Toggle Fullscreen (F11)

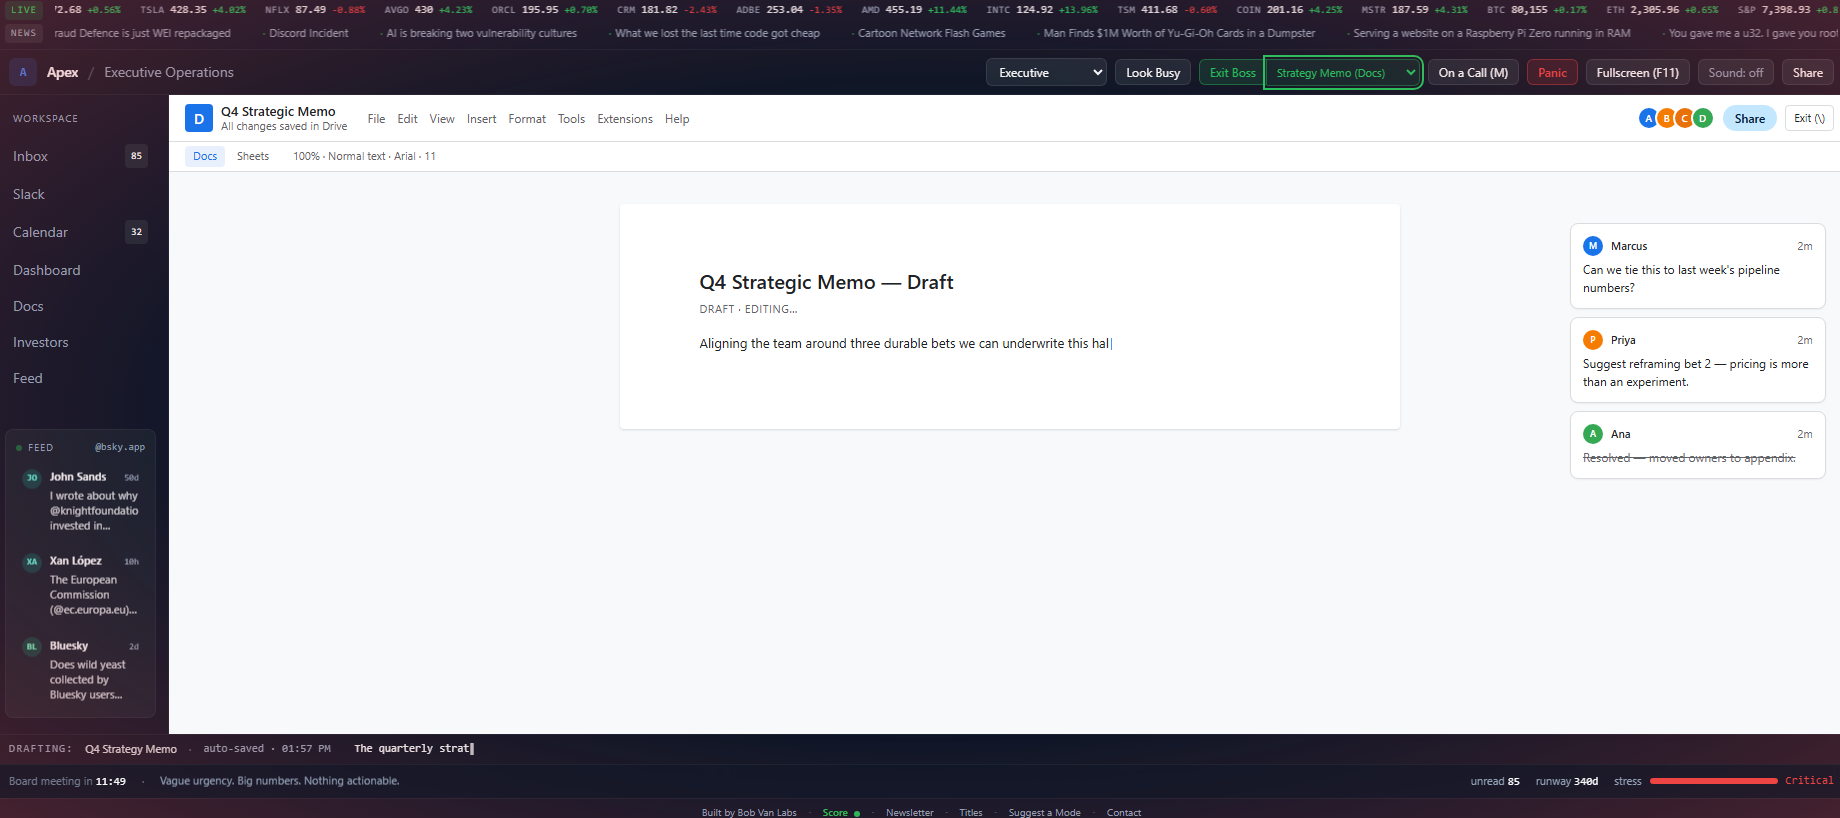1638,73
